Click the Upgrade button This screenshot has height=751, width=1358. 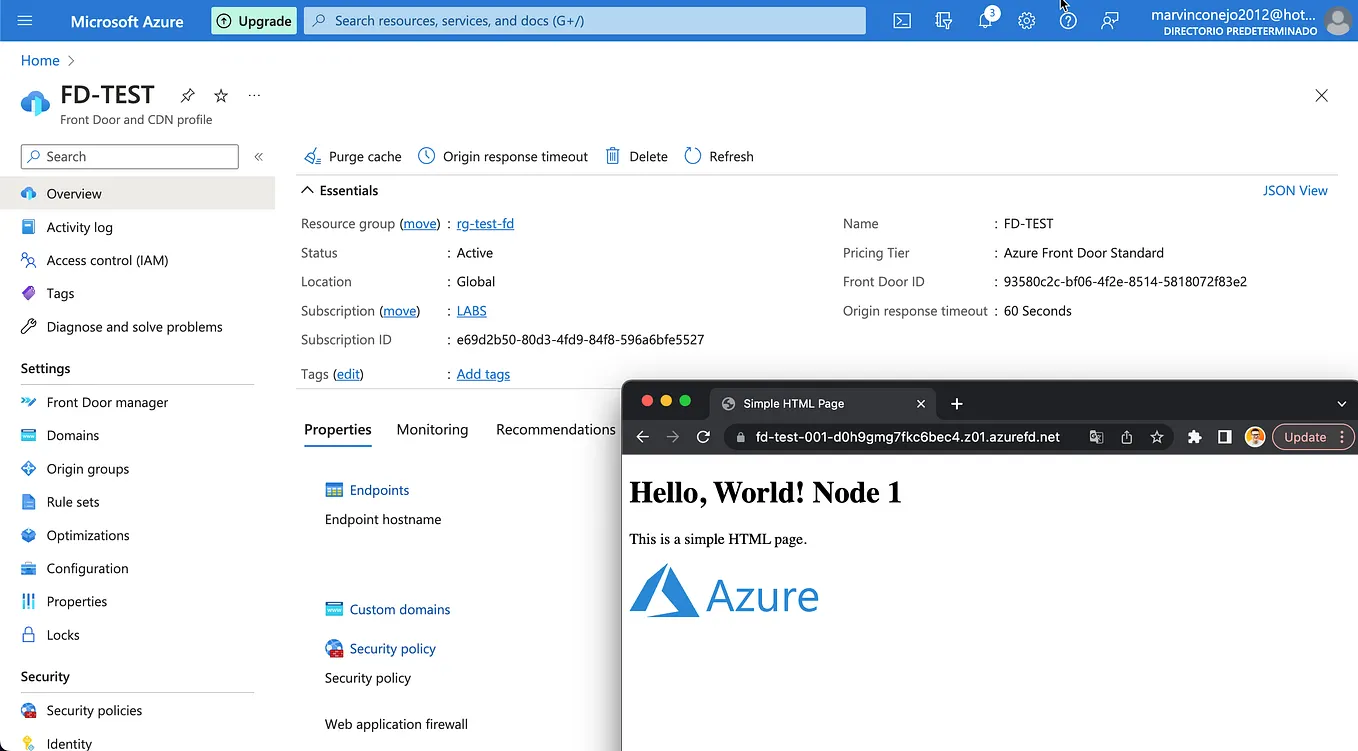(253, 20)
